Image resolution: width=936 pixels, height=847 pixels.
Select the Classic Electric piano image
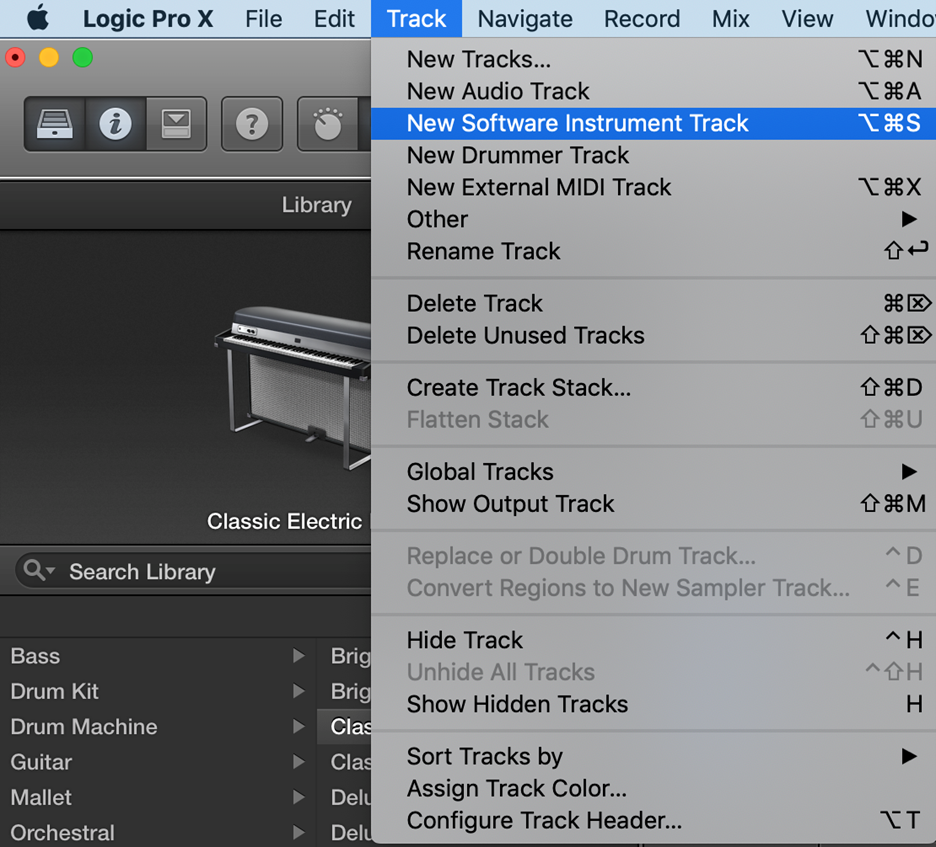click(294, 388)
